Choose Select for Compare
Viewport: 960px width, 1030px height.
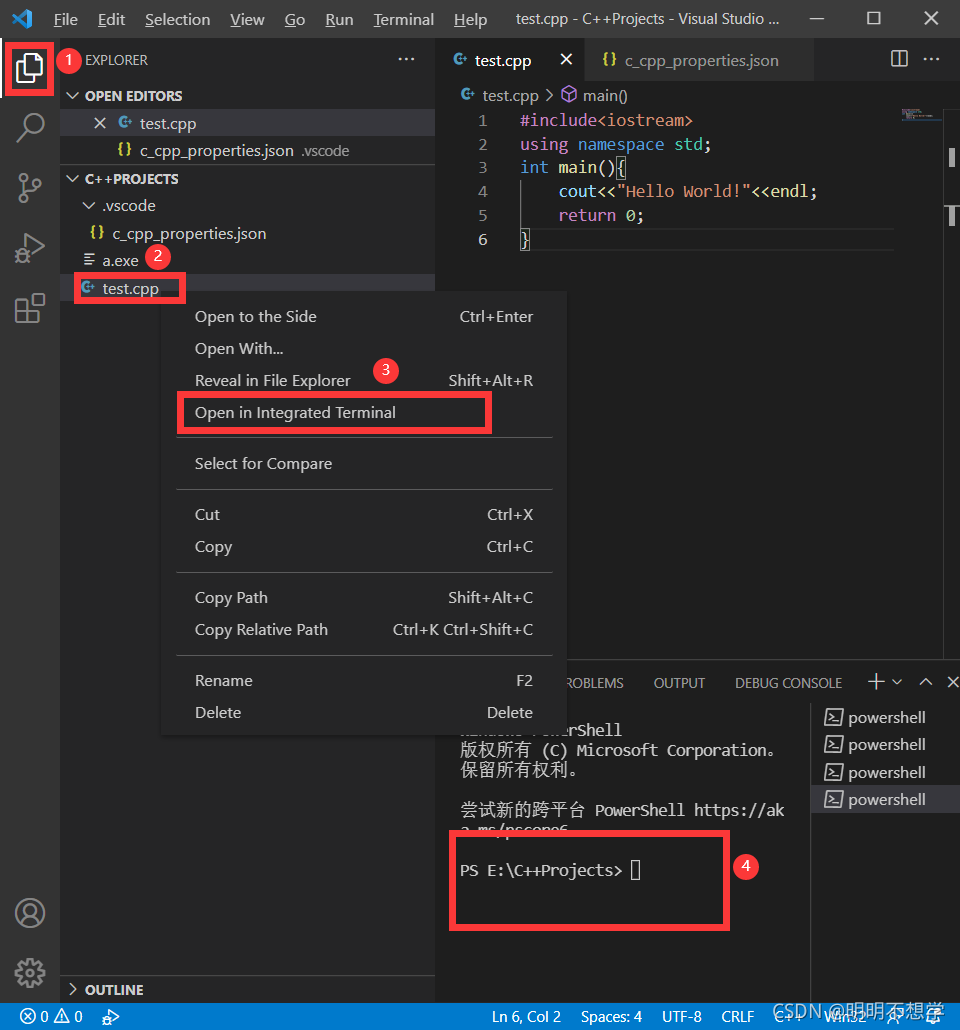tap(364, 464)
